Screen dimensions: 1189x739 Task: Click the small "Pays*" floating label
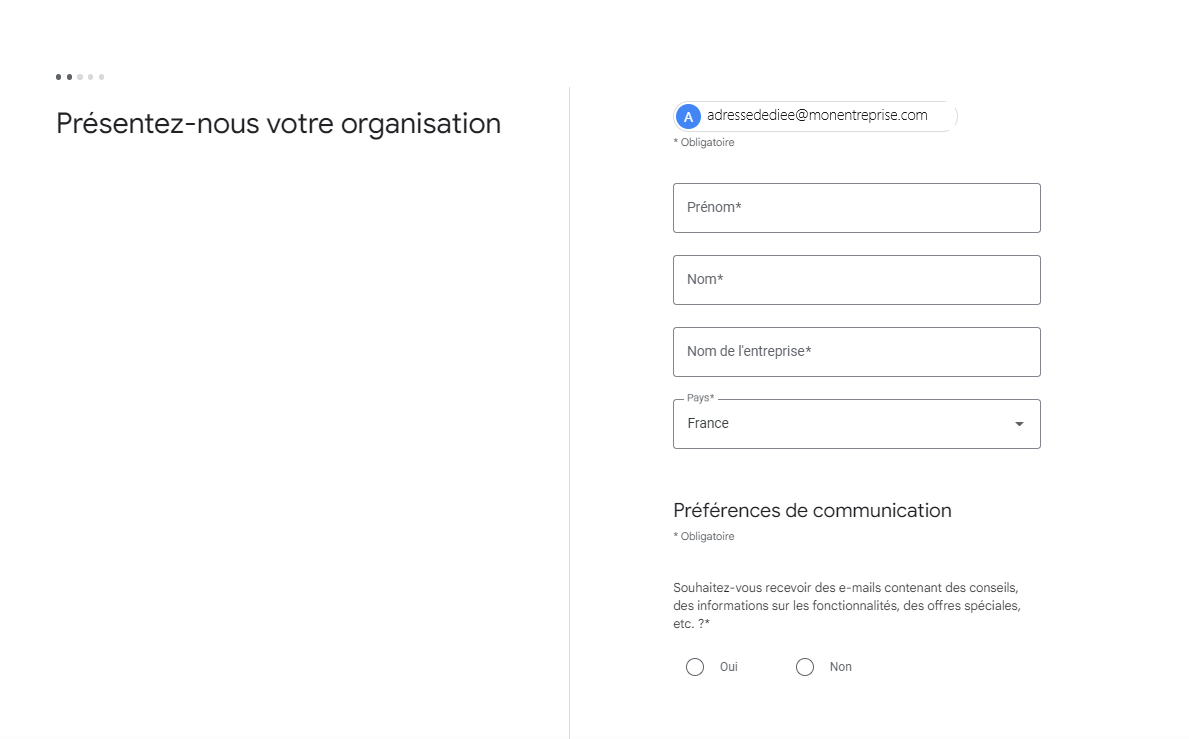(x=701, y=398)
